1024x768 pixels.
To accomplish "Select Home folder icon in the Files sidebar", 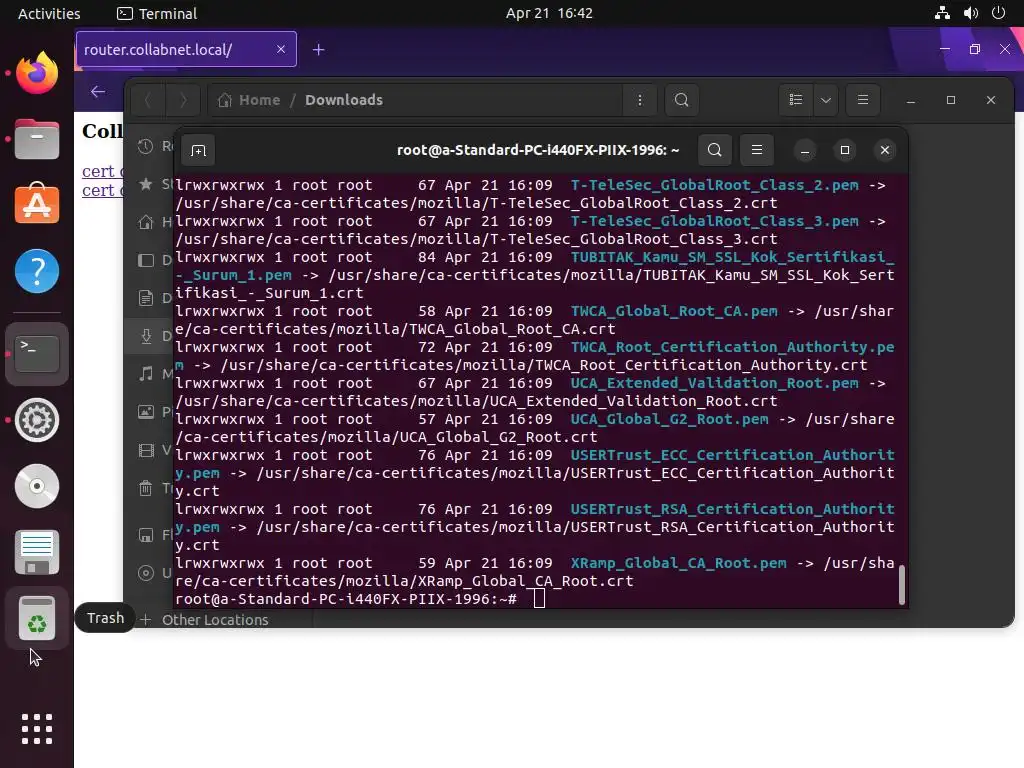I will (146, 222).
